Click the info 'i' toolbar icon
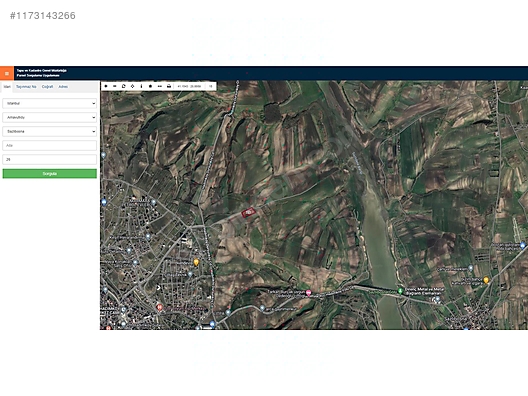 point(141,86)
